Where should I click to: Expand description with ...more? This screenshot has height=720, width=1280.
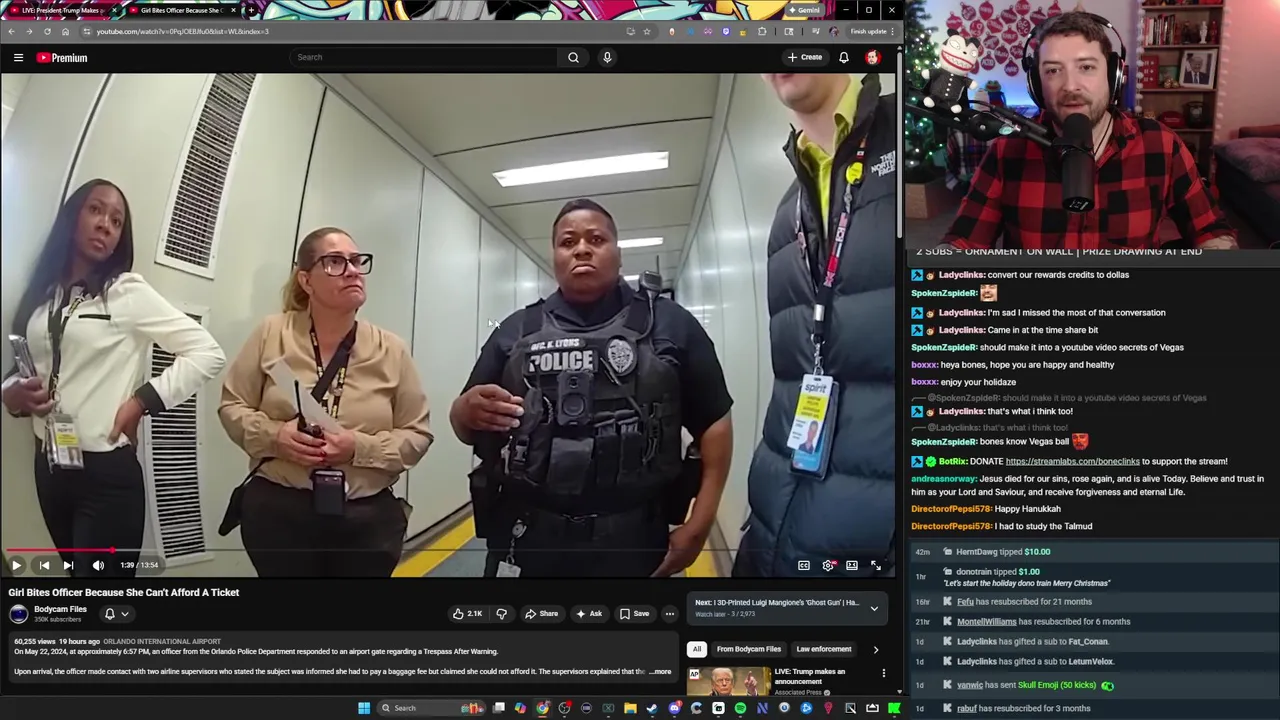(659, 672)
